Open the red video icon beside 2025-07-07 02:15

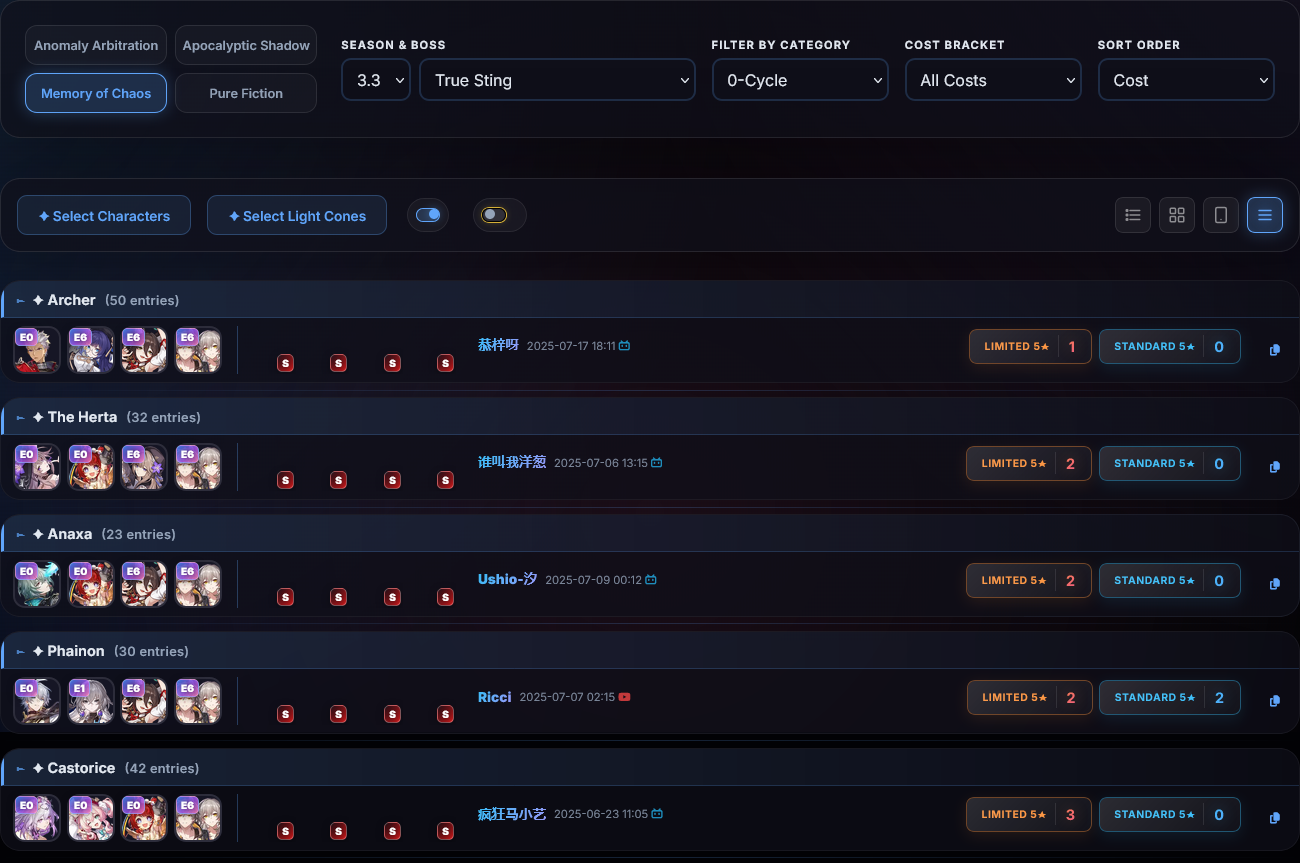[x=625, y=697]
